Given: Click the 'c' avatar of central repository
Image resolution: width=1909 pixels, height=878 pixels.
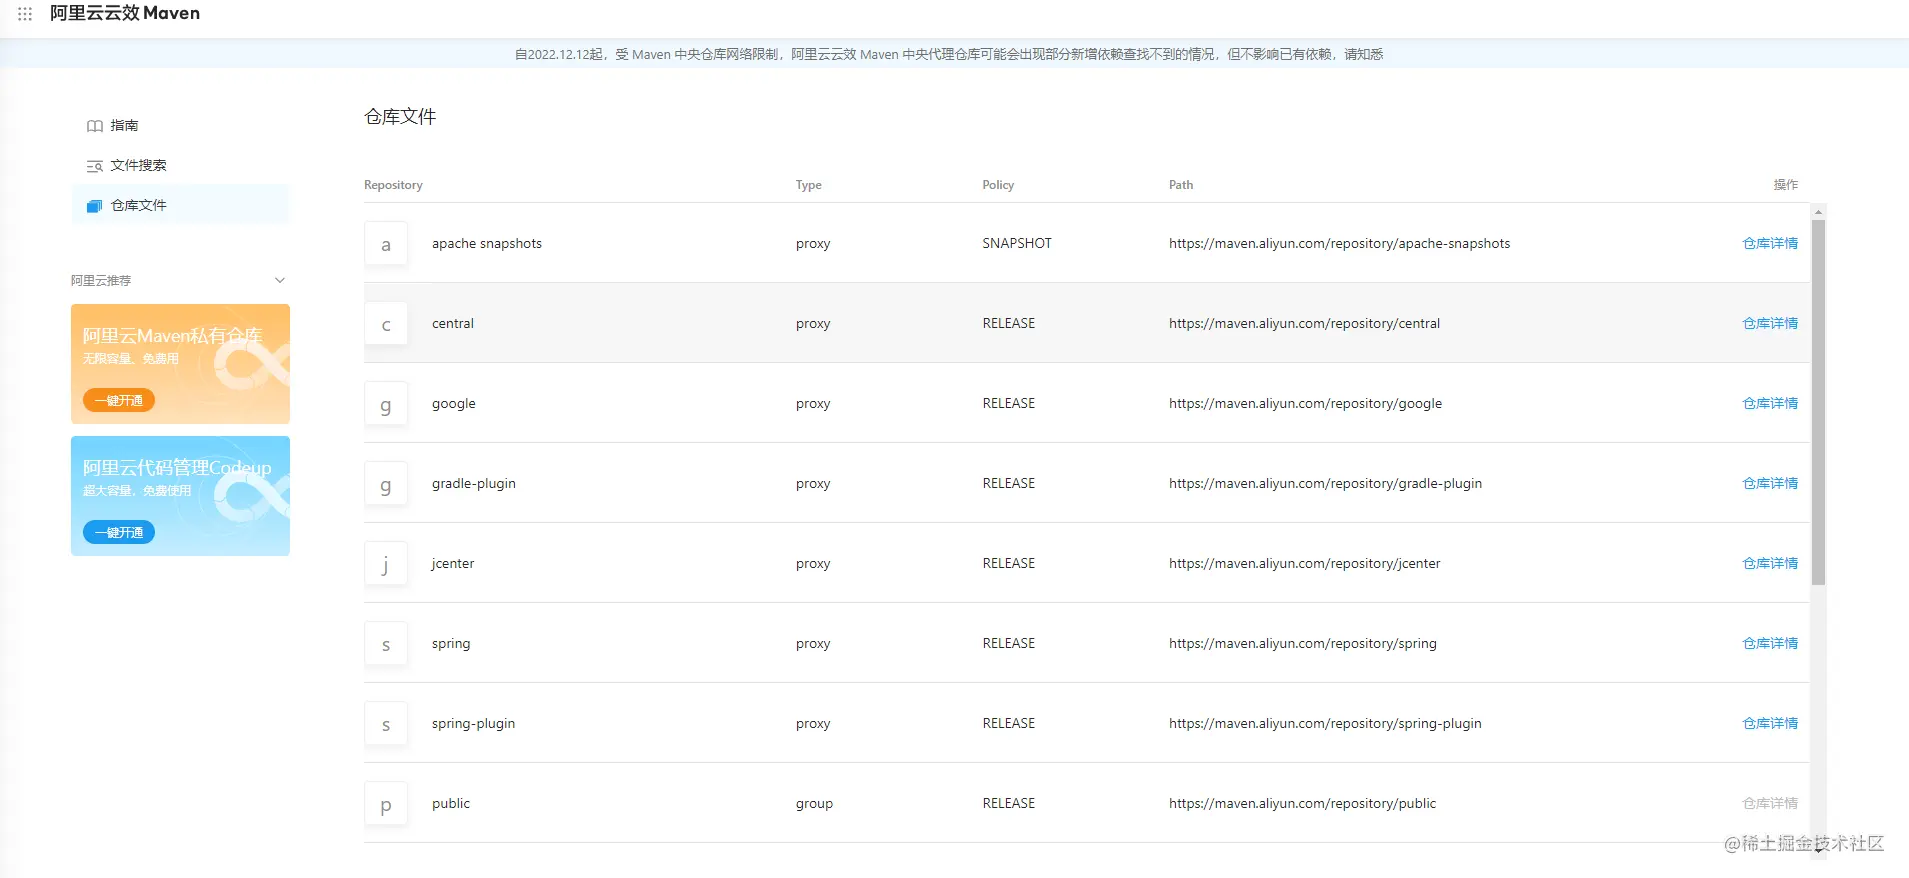Looking at the screenshot, I should [x=386, y=324].
